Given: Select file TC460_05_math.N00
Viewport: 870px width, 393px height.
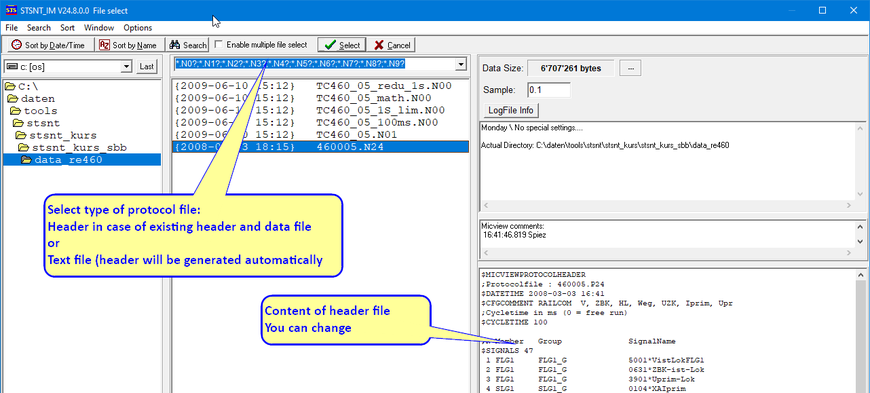Looking at the screenshot, I should [321, 98].
